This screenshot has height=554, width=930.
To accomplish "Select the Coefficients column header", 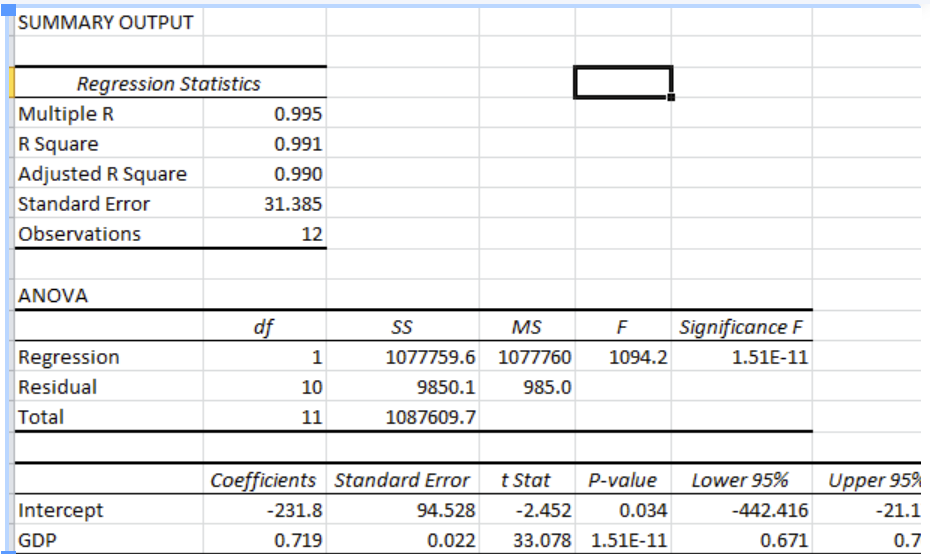I will tap(265, 480).
